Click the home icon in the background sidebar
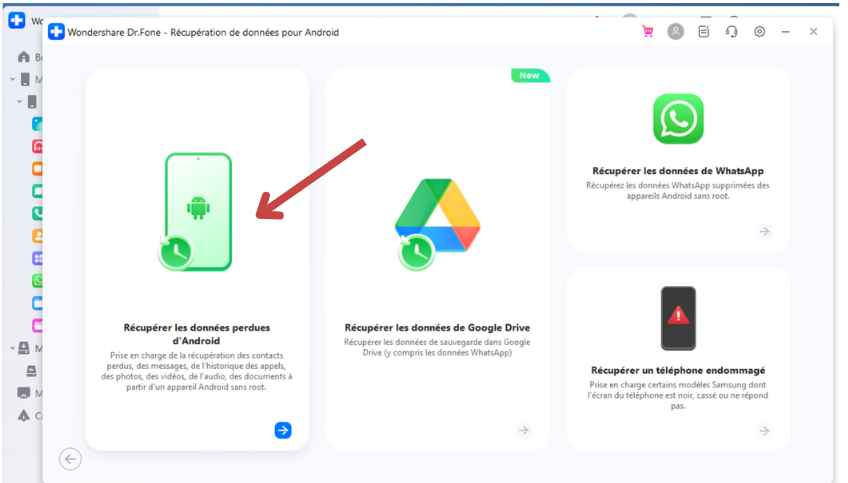Image resolution: width=848 pixels, height=483 pixels. point(24,57)
